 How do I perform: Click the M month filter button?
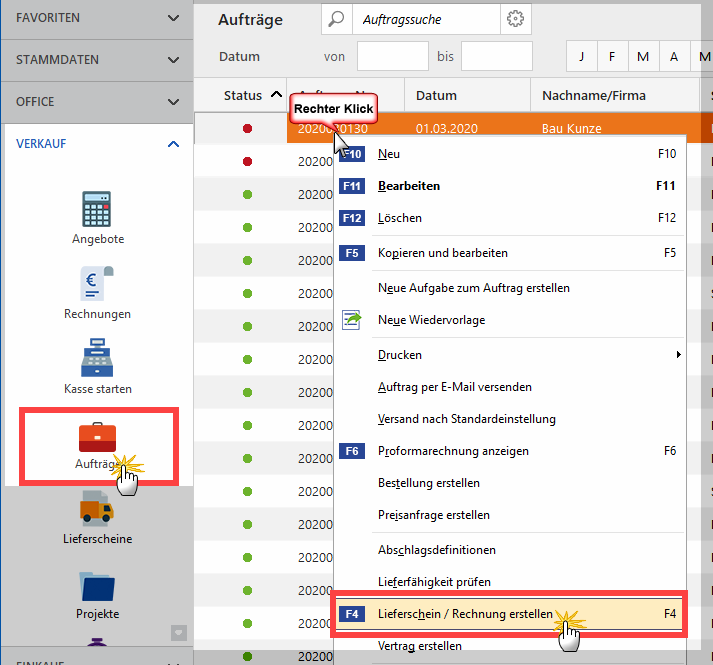643,56
